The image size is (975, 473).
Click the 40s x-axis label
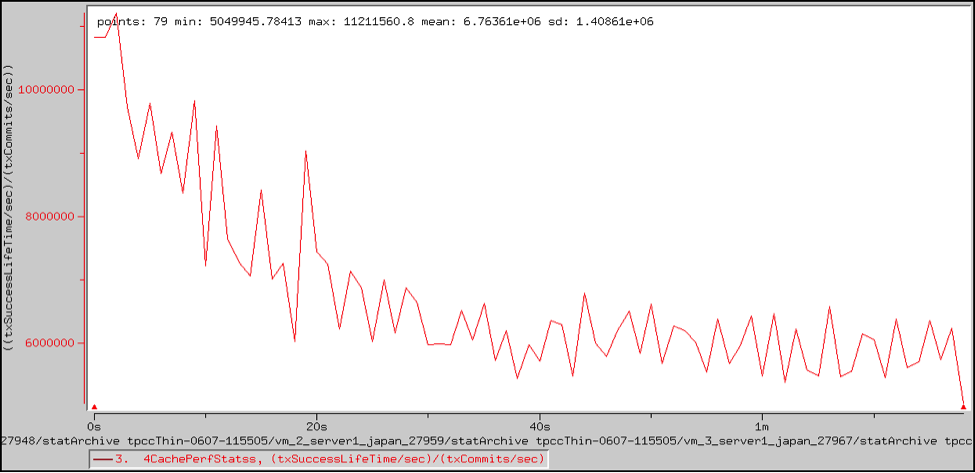pyautogui.click(x=540, y=426)
